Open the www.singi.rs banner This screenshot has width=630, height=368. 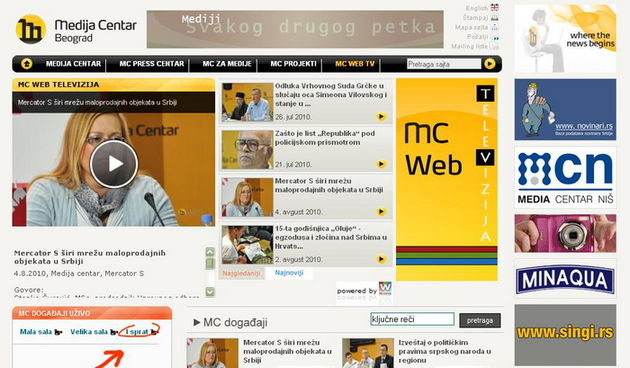click(565, 335)
